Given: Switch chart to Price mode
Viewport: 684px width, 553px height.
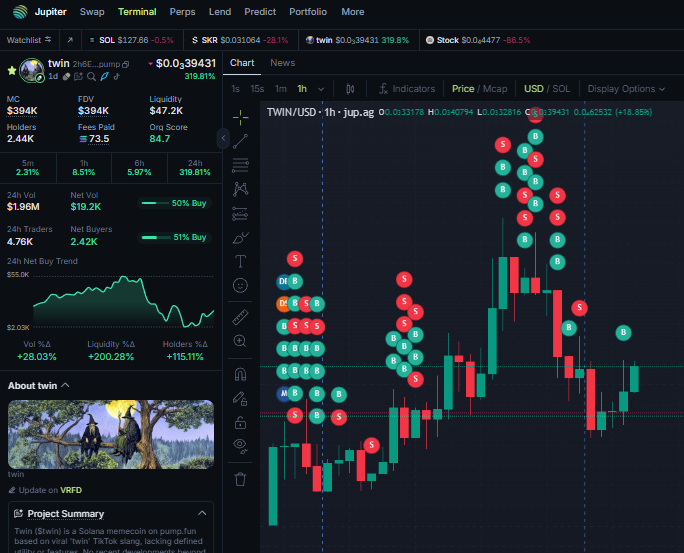Looking at the screenshot, I should (463, 89).
